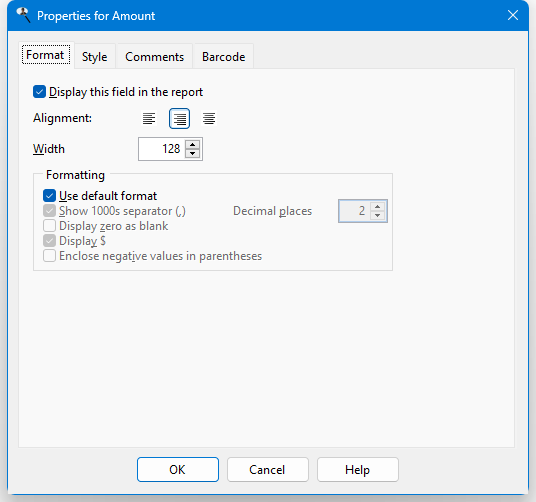
Task: Uncheck Display this field in the report
Action: (x=39, y=92)
